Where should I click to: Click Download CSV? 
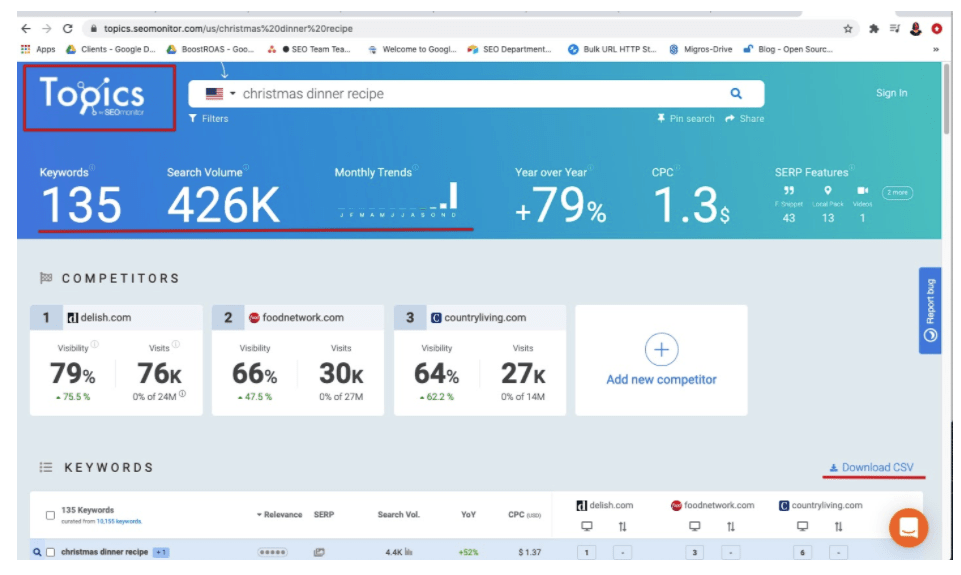(x=872, y=468)
